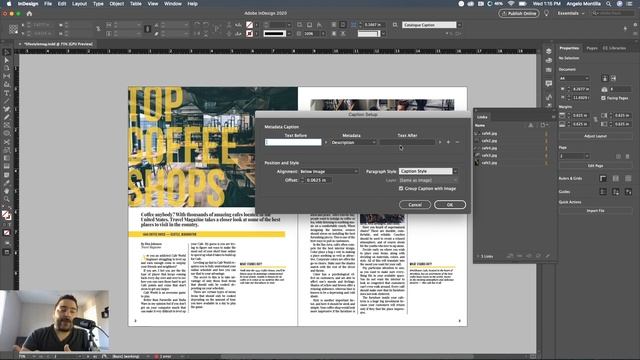This screenshot has width=640, height=360.
Task: Toggle the margins chain link icon
Action: point(595,120)
